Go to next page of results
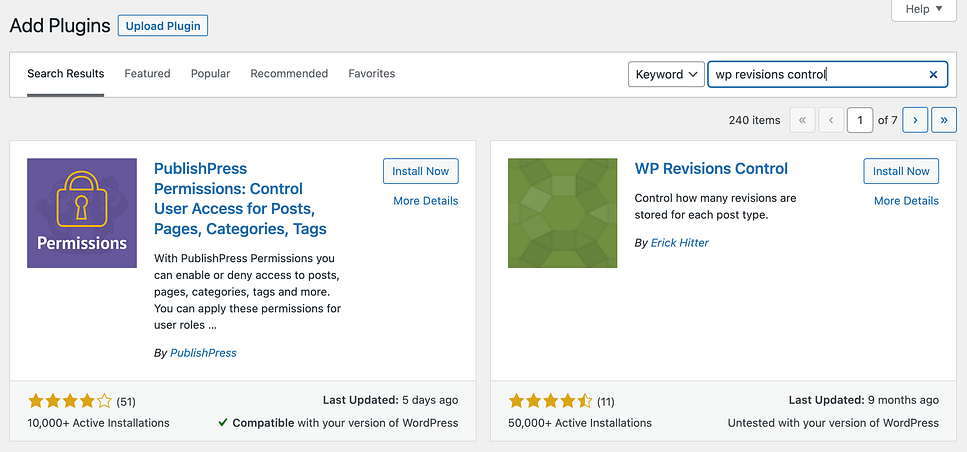The width and height of the screenshot is (967, 452). 914,120
